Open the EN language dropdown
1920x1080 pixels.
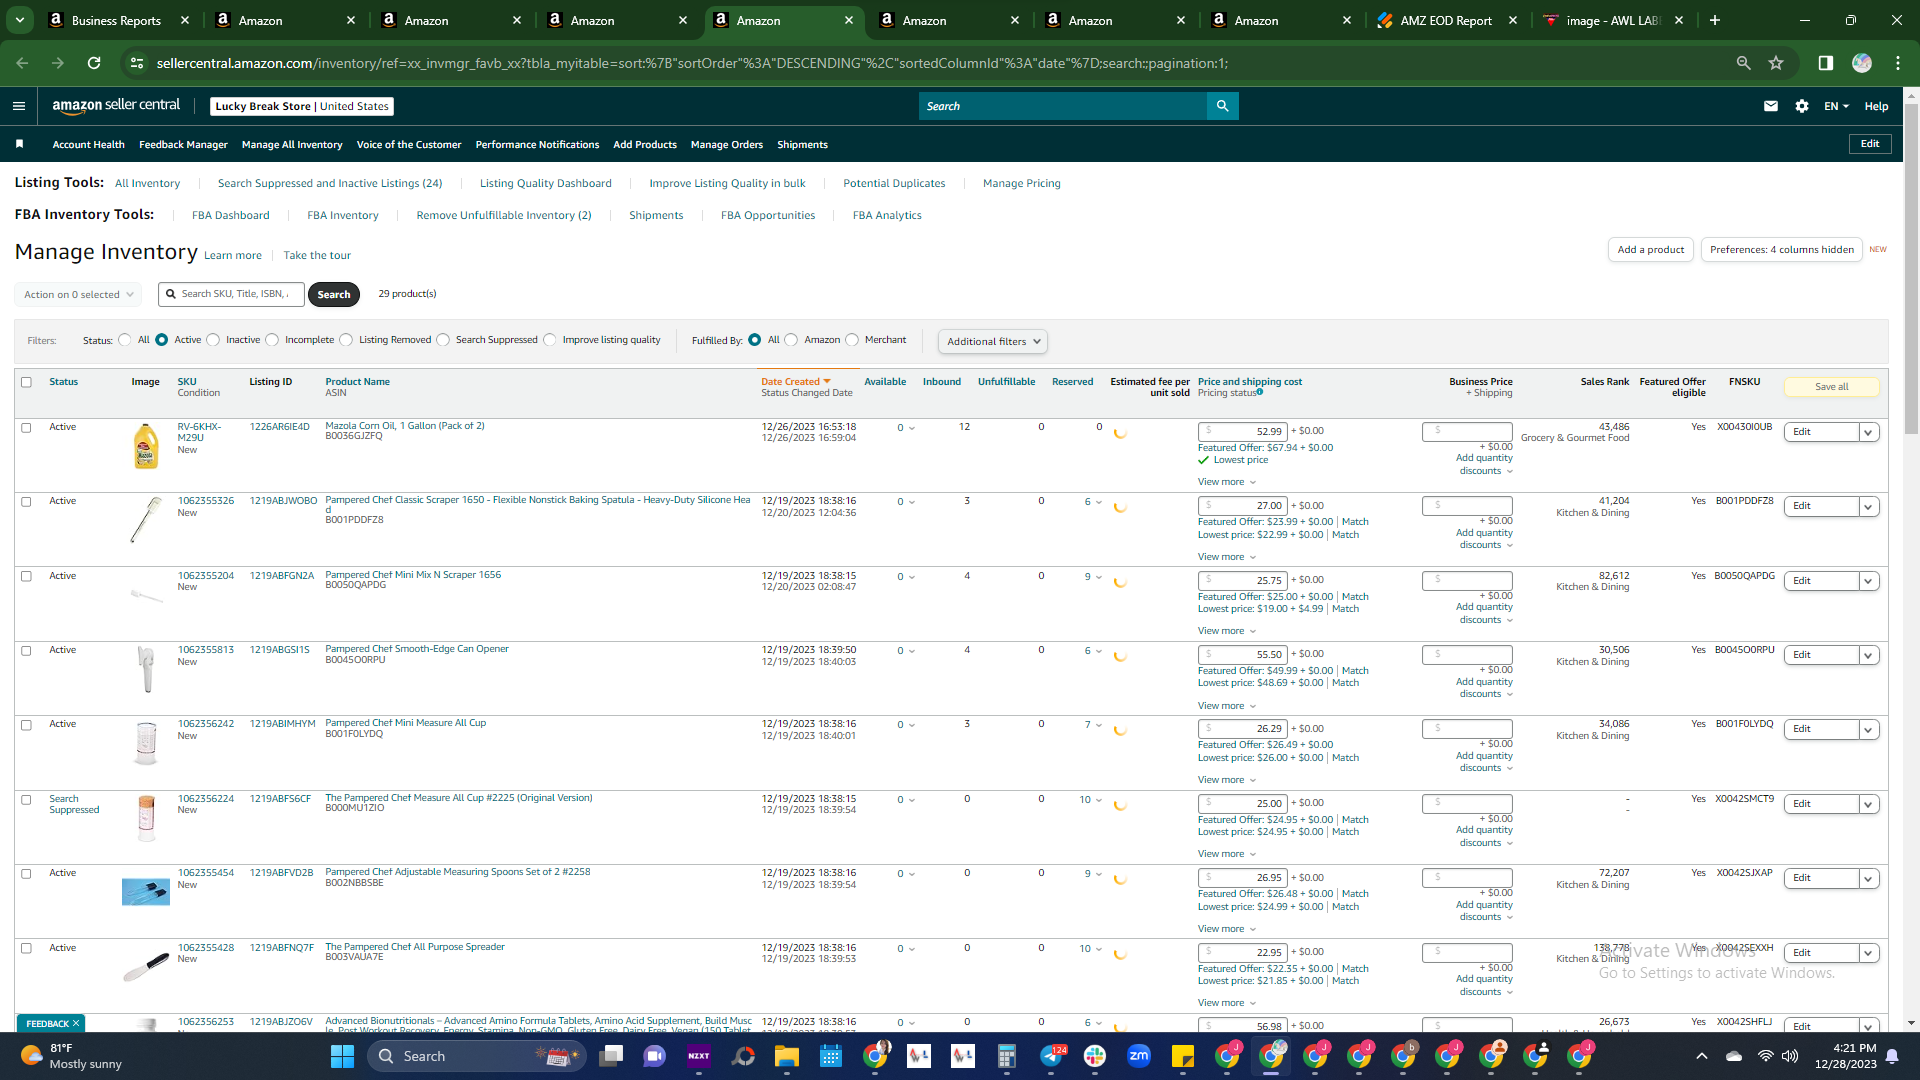[x=1836, y=106]
